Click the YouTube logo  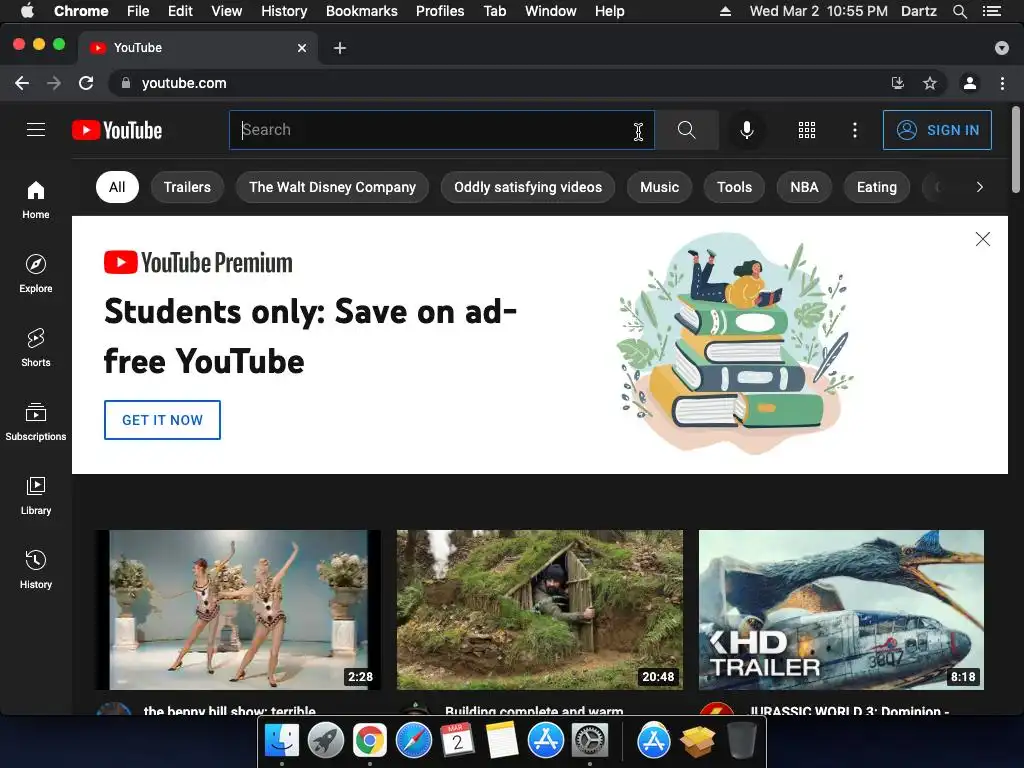click(x=117, y=130)
